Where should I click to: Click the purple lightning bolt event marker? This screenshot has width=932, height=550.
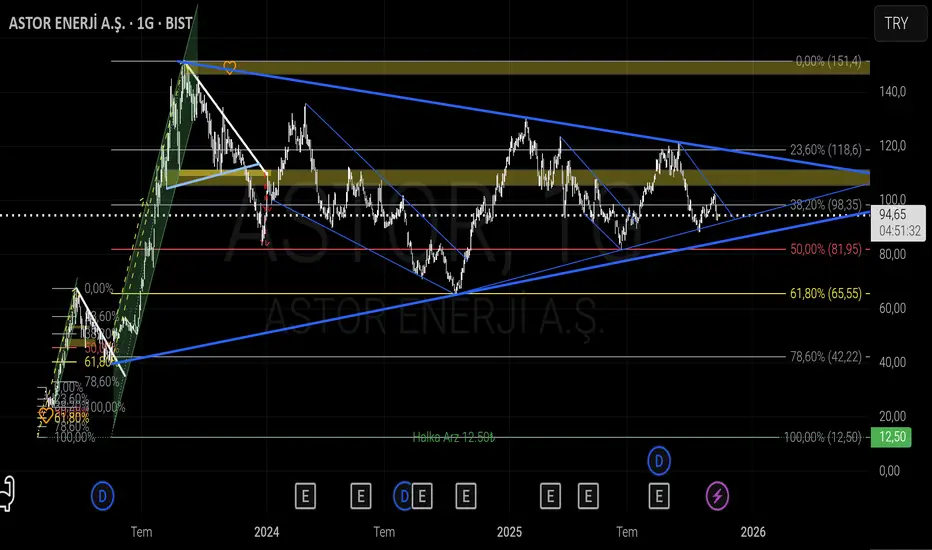[717, 496]
